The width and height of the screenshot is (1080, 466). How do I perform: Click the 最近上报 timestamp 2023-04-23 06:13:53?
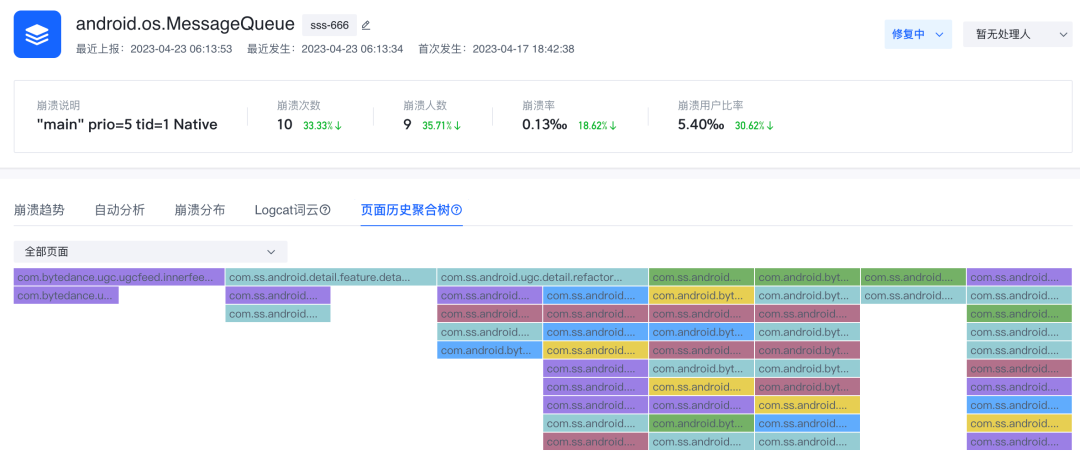coord(181,49)
